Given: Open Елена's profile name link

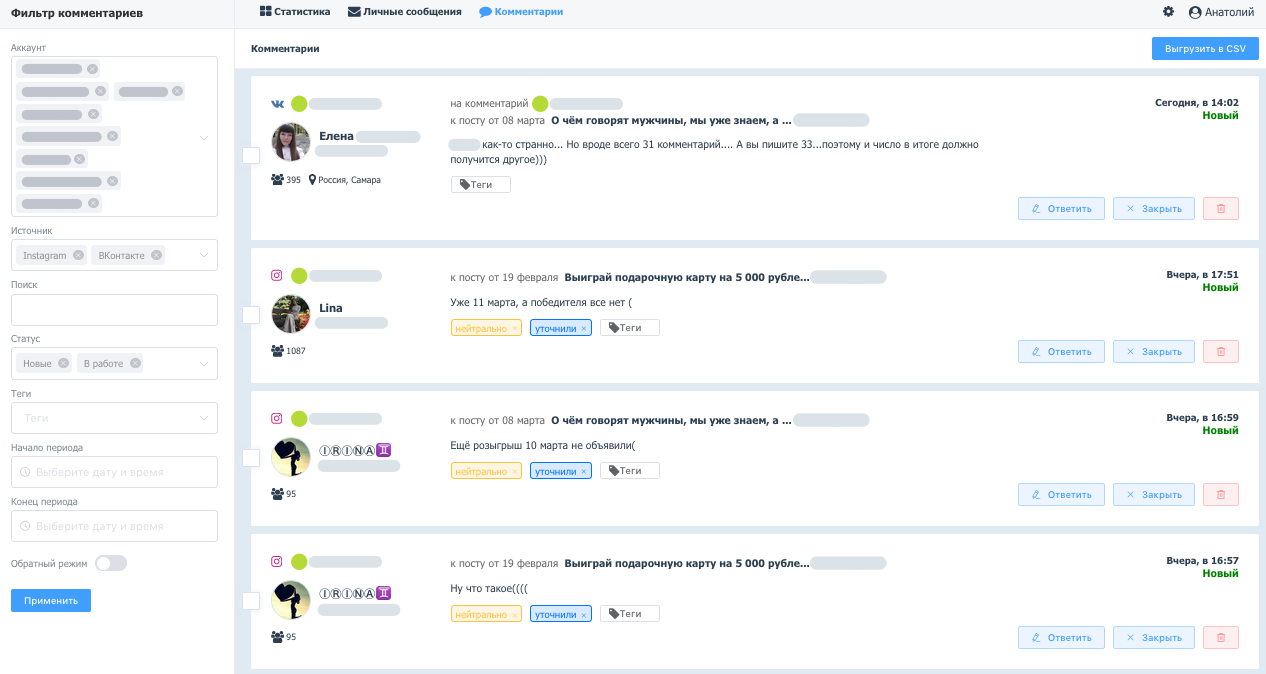Looking at the screenshot, I should click(x=336, y=136).
